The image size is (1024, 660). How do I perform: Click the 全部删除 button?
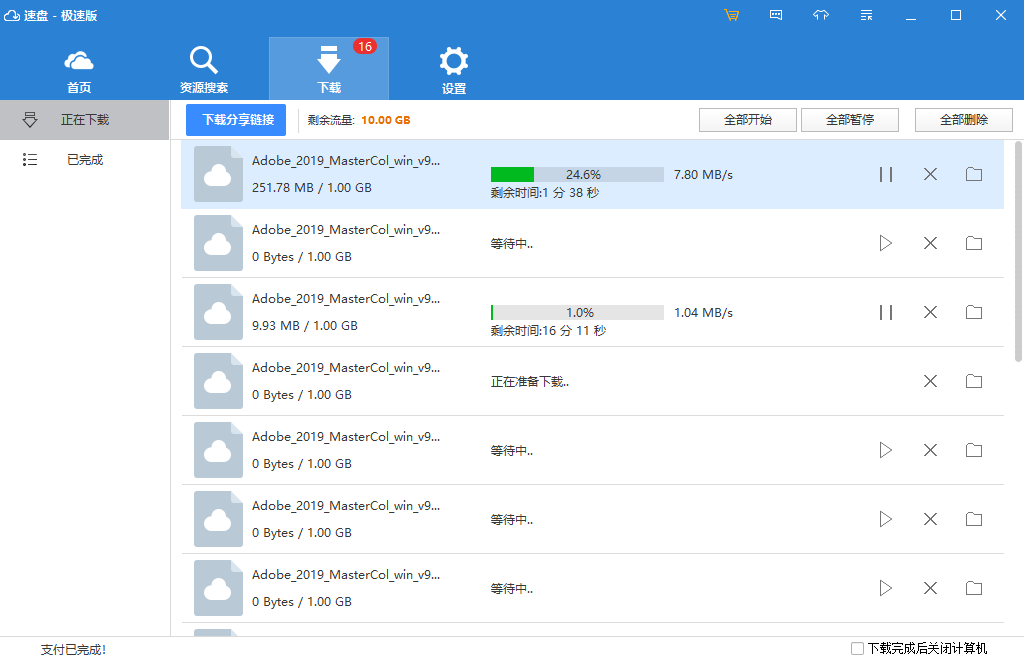pos(964,120)
